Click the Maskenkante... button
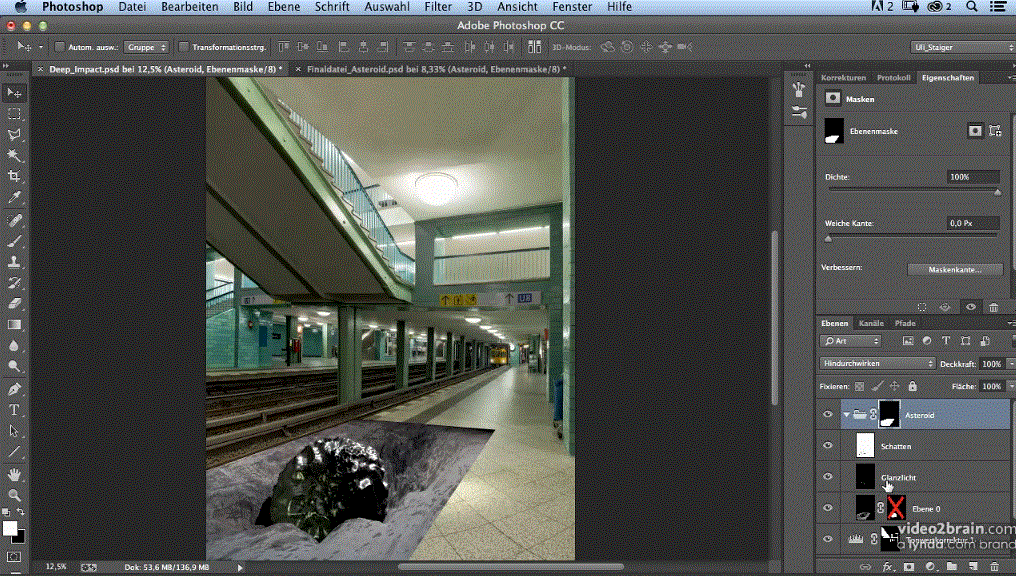 coord(954,270)
